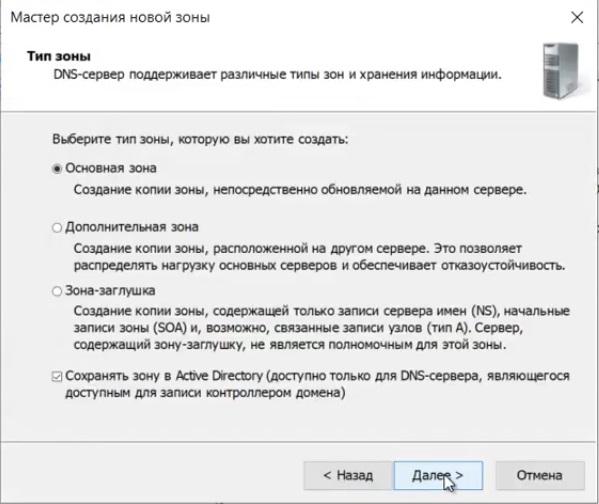Screen dimensions: 599x504
Task: Click the stub zone description mentioning NS records
Action: (x=322, y=311)
